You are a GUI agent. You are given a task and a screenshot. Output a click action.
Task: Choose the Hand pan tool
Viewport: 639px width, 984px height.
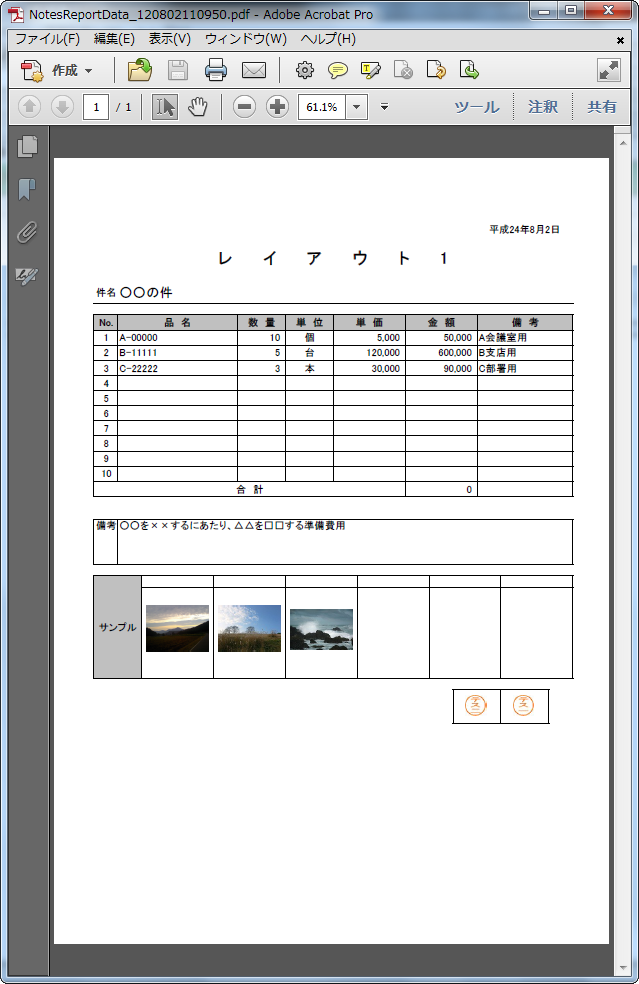[198, 107]
